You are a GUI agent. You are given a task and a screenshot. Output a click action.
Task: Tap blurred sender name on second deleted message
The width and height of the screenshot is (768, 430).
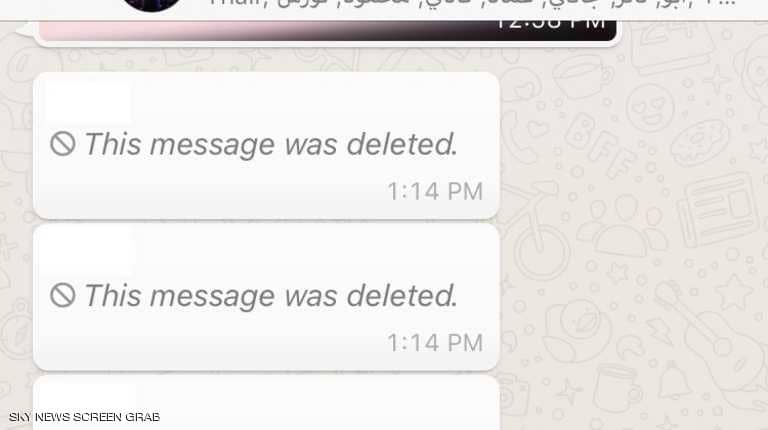click(x=91, y=251)
